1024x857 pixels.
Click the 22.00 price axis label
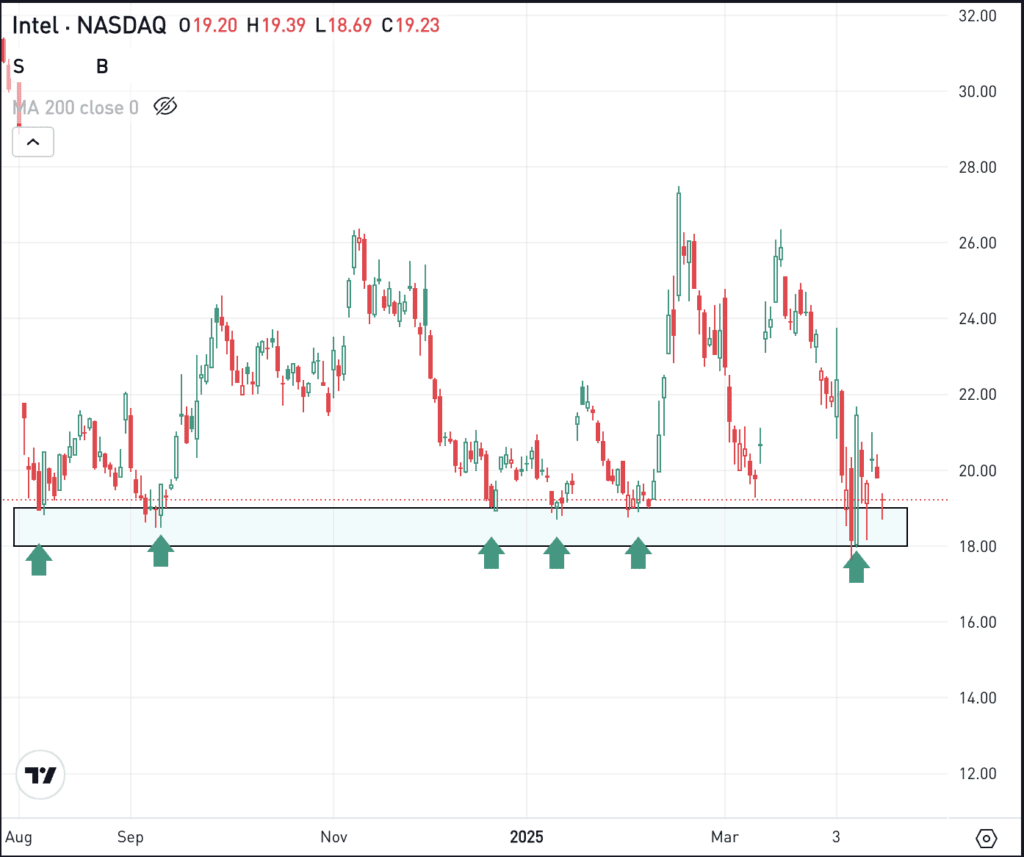977,395
